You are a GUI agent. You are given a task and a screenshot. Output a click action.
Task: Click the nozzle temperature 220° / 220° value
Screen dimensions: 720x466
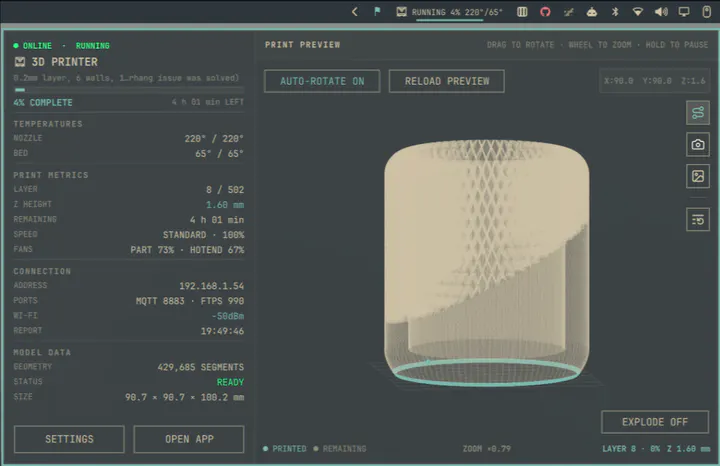[x=214, y=139]
